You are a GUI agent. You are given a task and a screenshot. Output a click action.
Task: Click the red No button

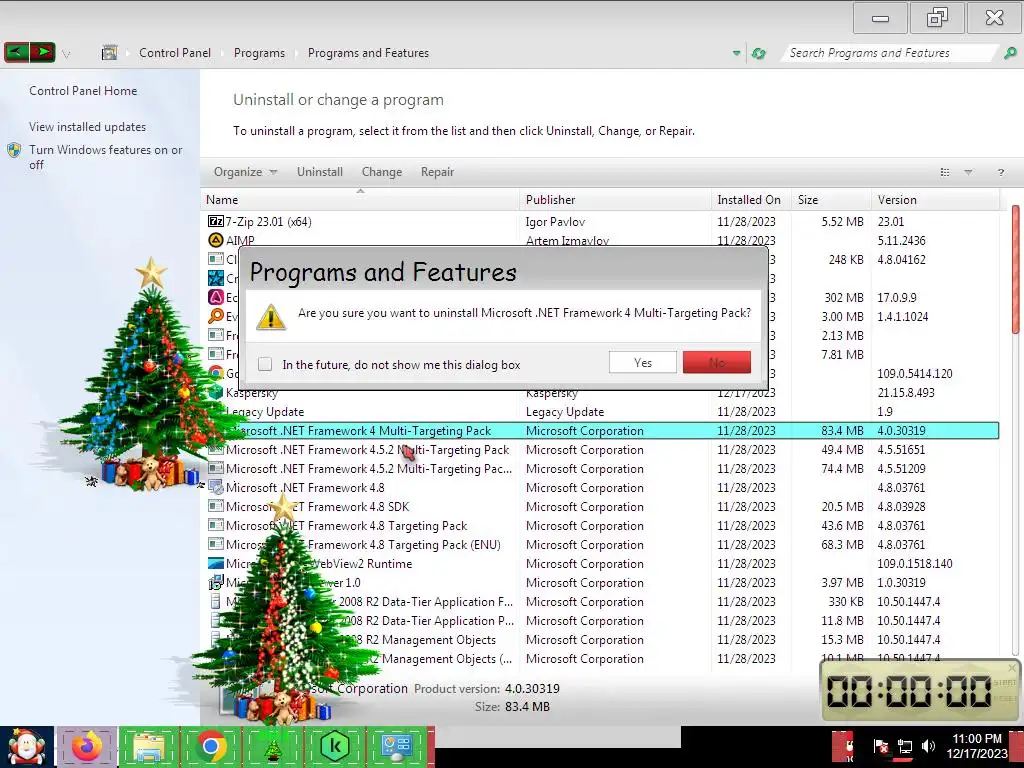click(716, 362)
